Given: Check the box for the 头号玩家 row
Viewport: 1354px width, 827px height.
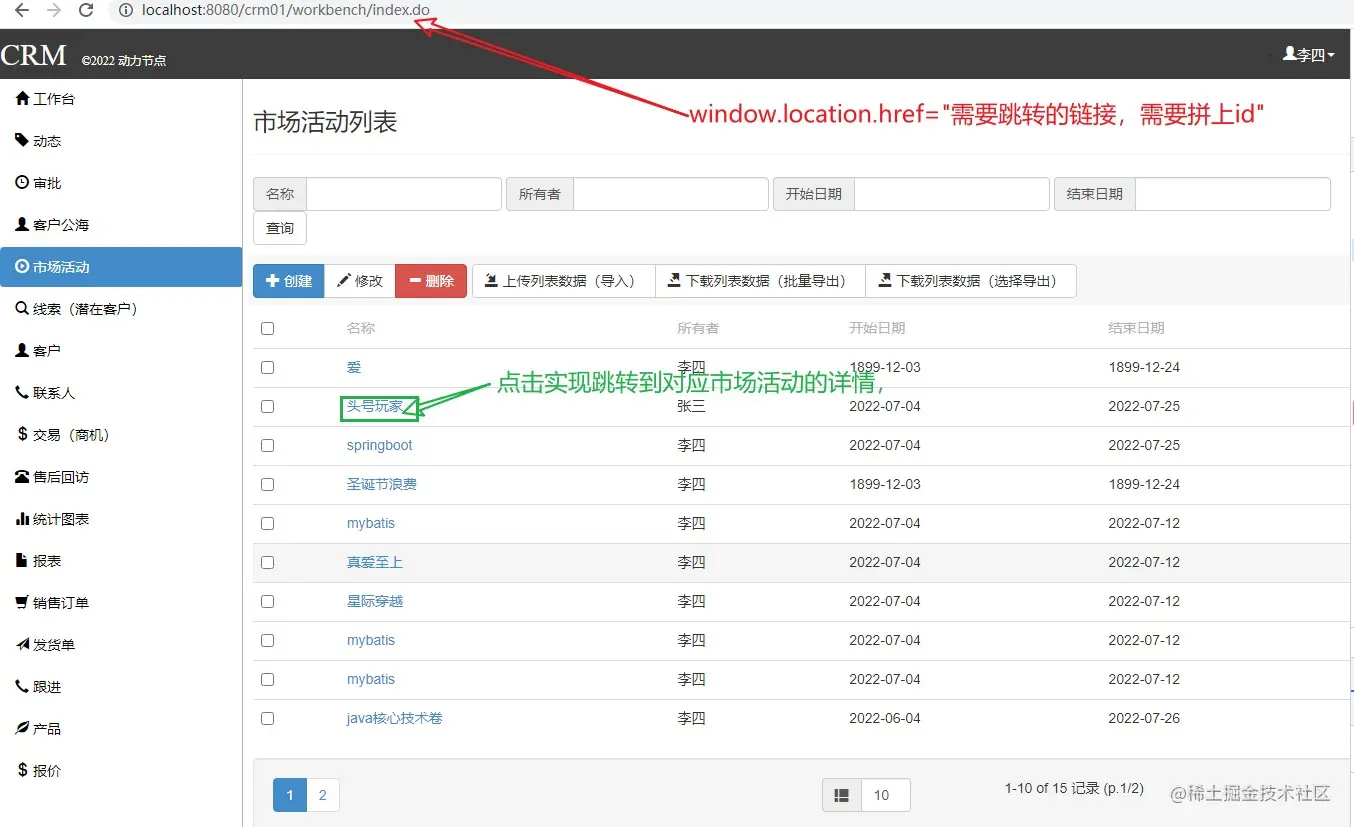Looking at the screenshot, I should (x=267, y=406).
